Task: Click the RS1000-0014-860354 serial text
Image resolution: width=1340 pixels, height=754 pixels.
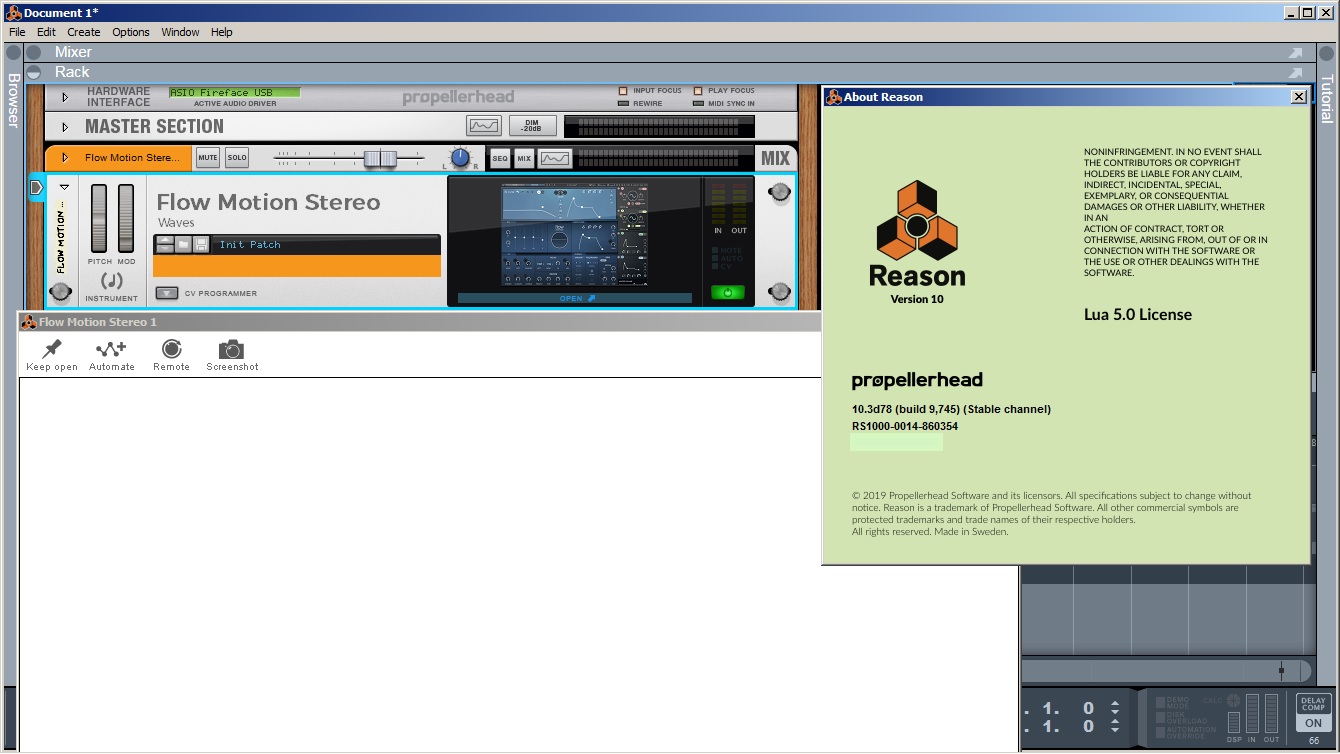Action: (x=905, y=426)
